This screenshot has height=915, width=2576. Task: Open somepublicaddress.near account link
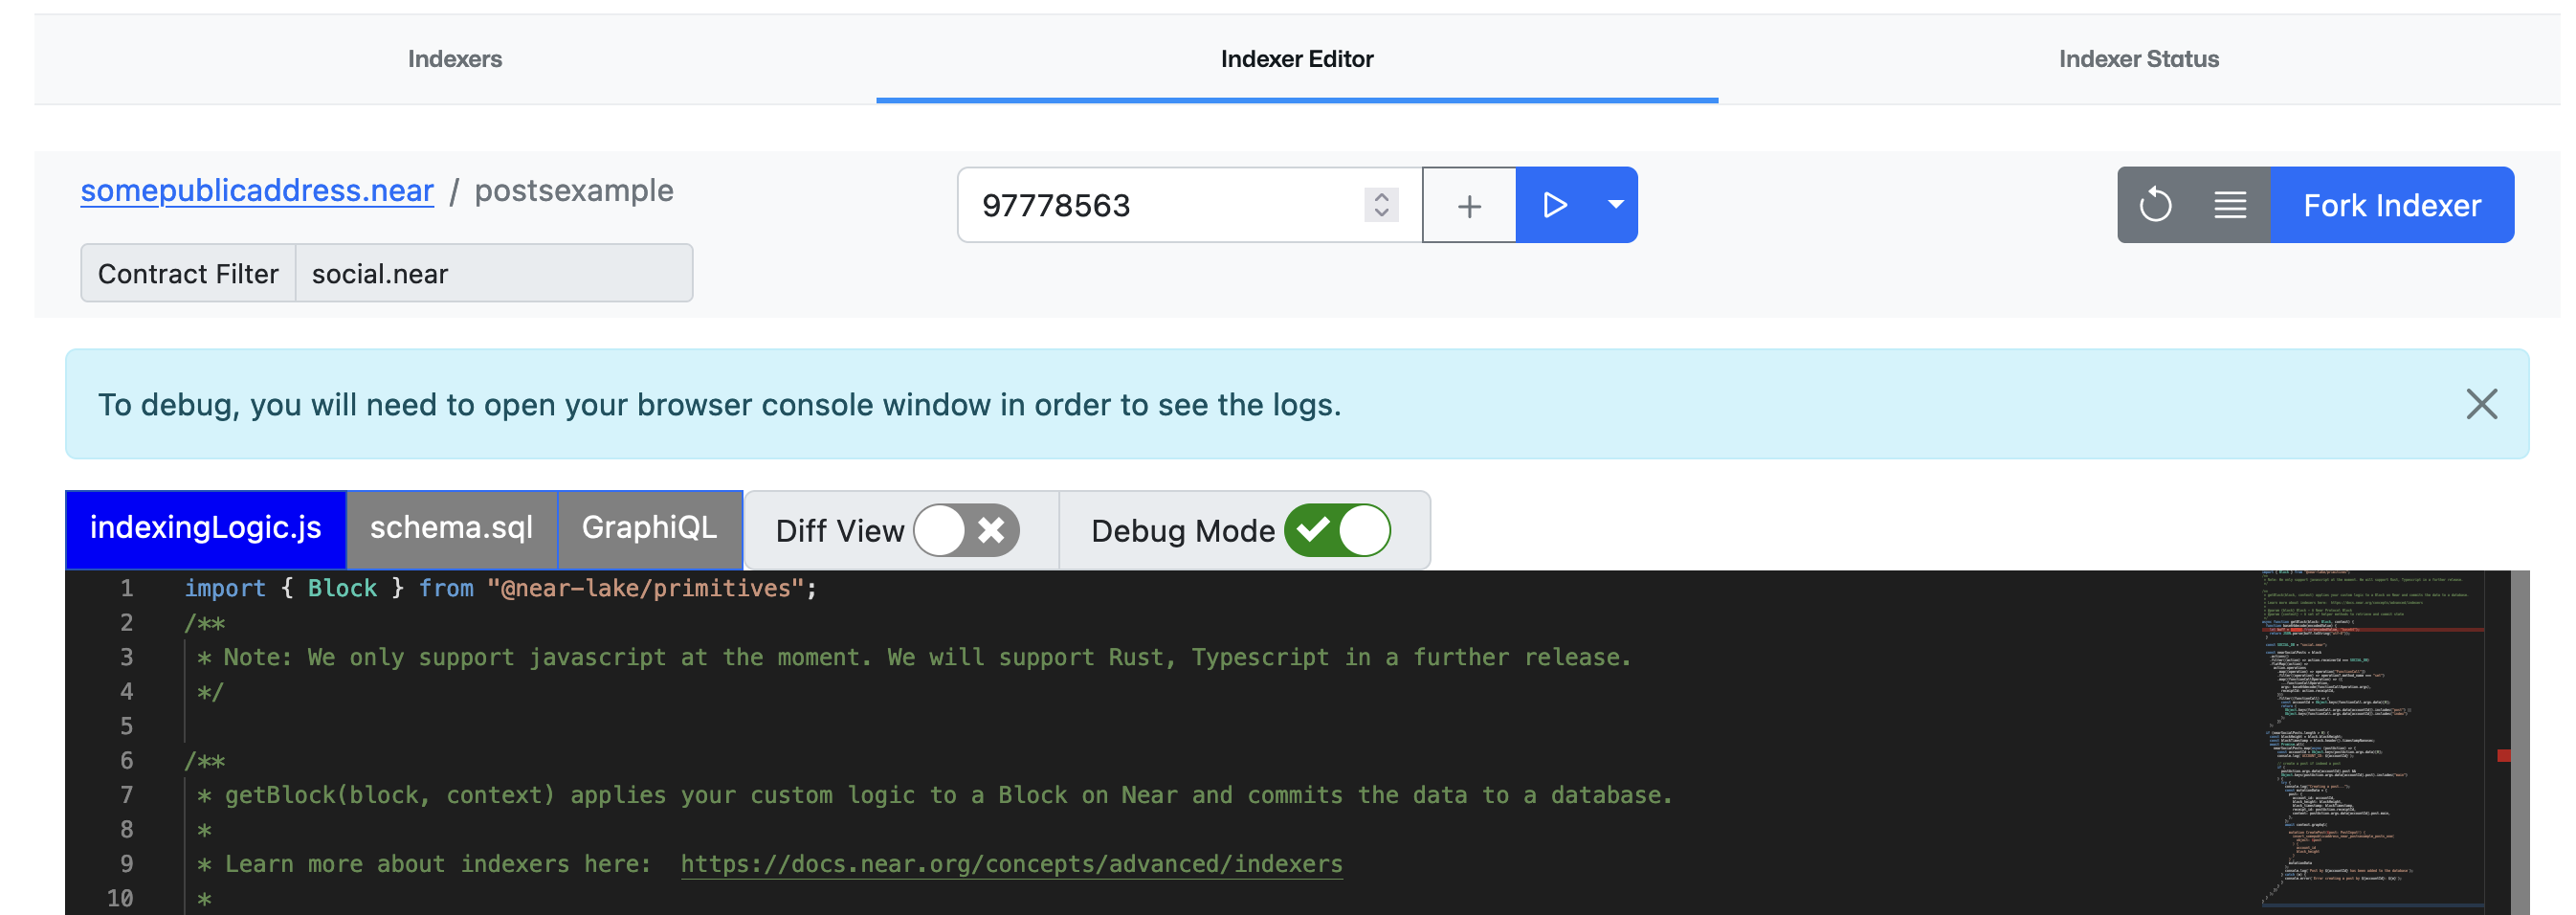coord(257,190)
